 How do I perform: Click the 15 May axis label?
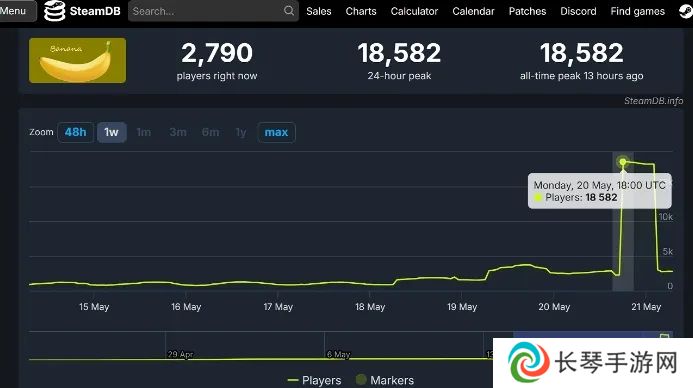[94, 307]
